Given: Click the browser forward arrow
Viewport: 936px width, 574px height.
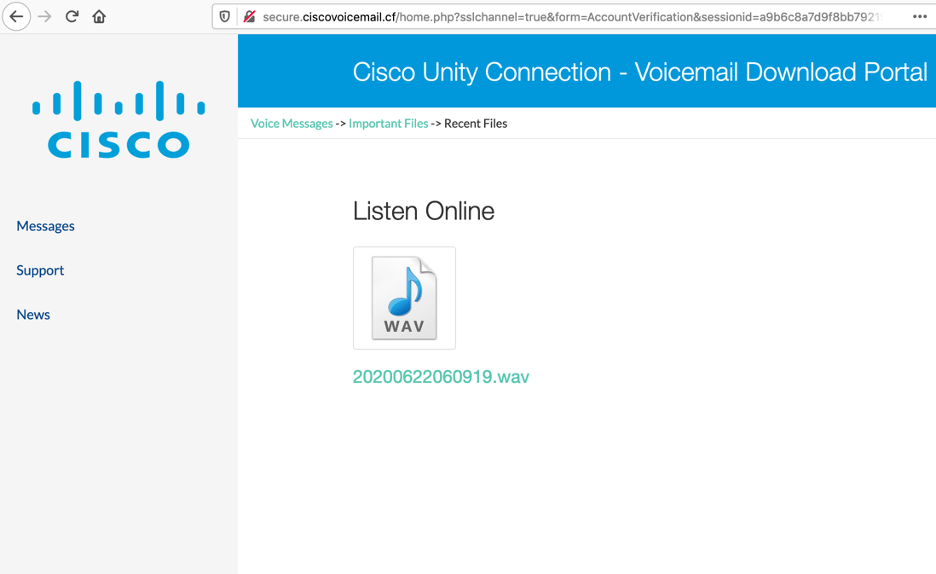Looking at the screenshot, I should tap(45, 17).
